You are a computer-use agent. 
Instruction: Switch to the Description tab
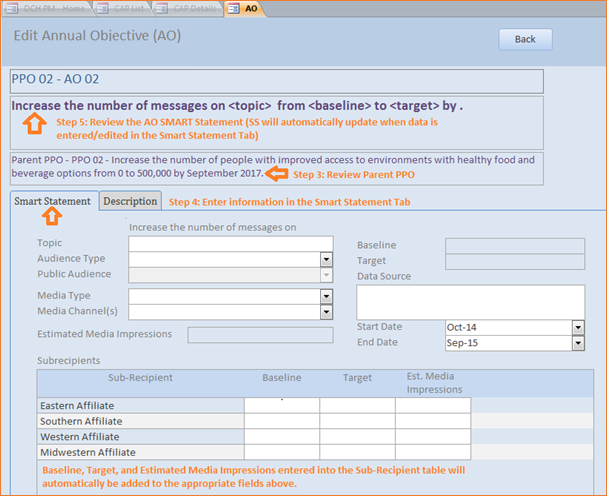tap(130, 201)
